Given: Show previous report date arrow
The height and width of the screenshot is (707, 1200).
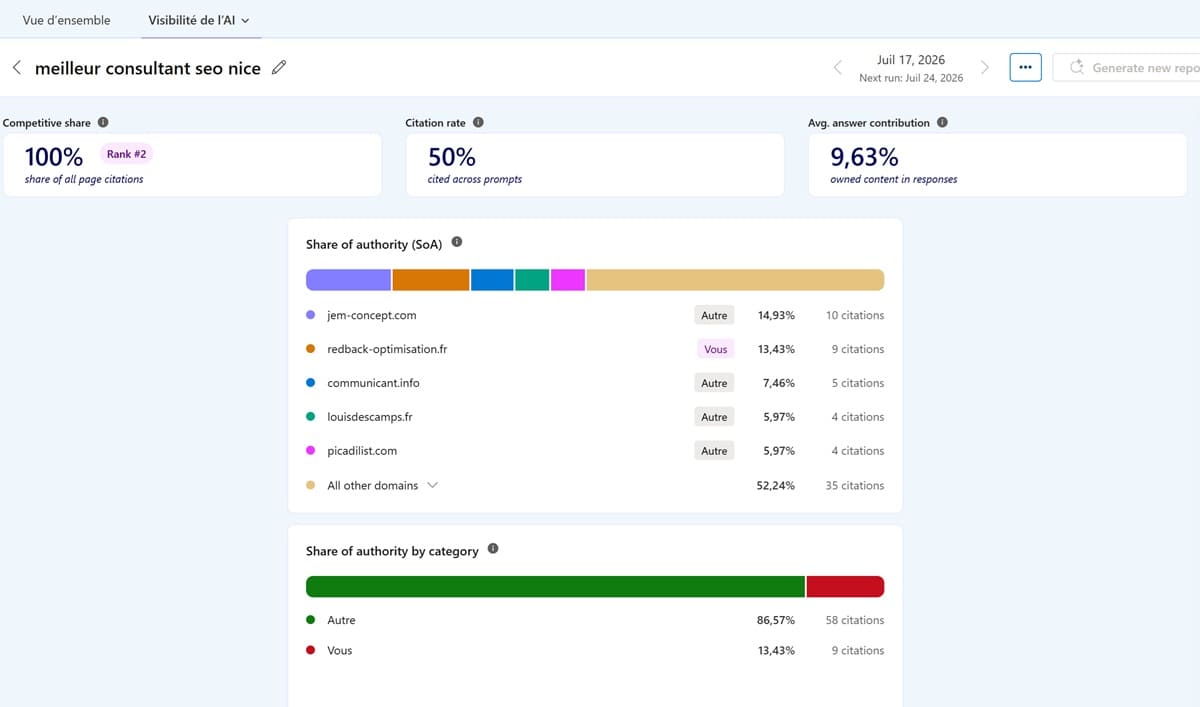Looking at the screenshot, I should click(x=838, y=68).
